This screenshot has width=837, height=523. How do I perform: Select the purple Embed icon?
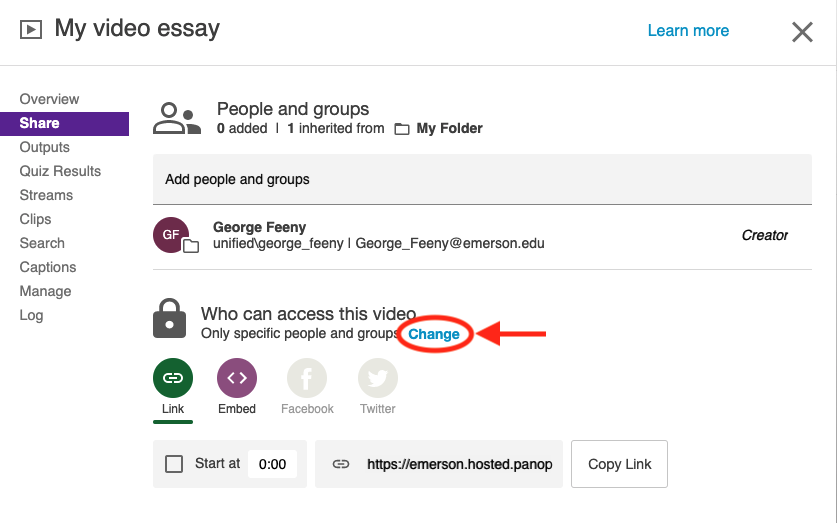tap(237, 378)
